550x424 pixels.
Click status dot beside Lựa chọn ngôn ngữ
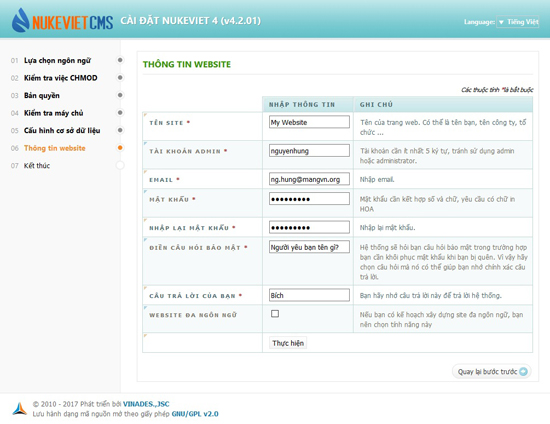pos(120,60)
